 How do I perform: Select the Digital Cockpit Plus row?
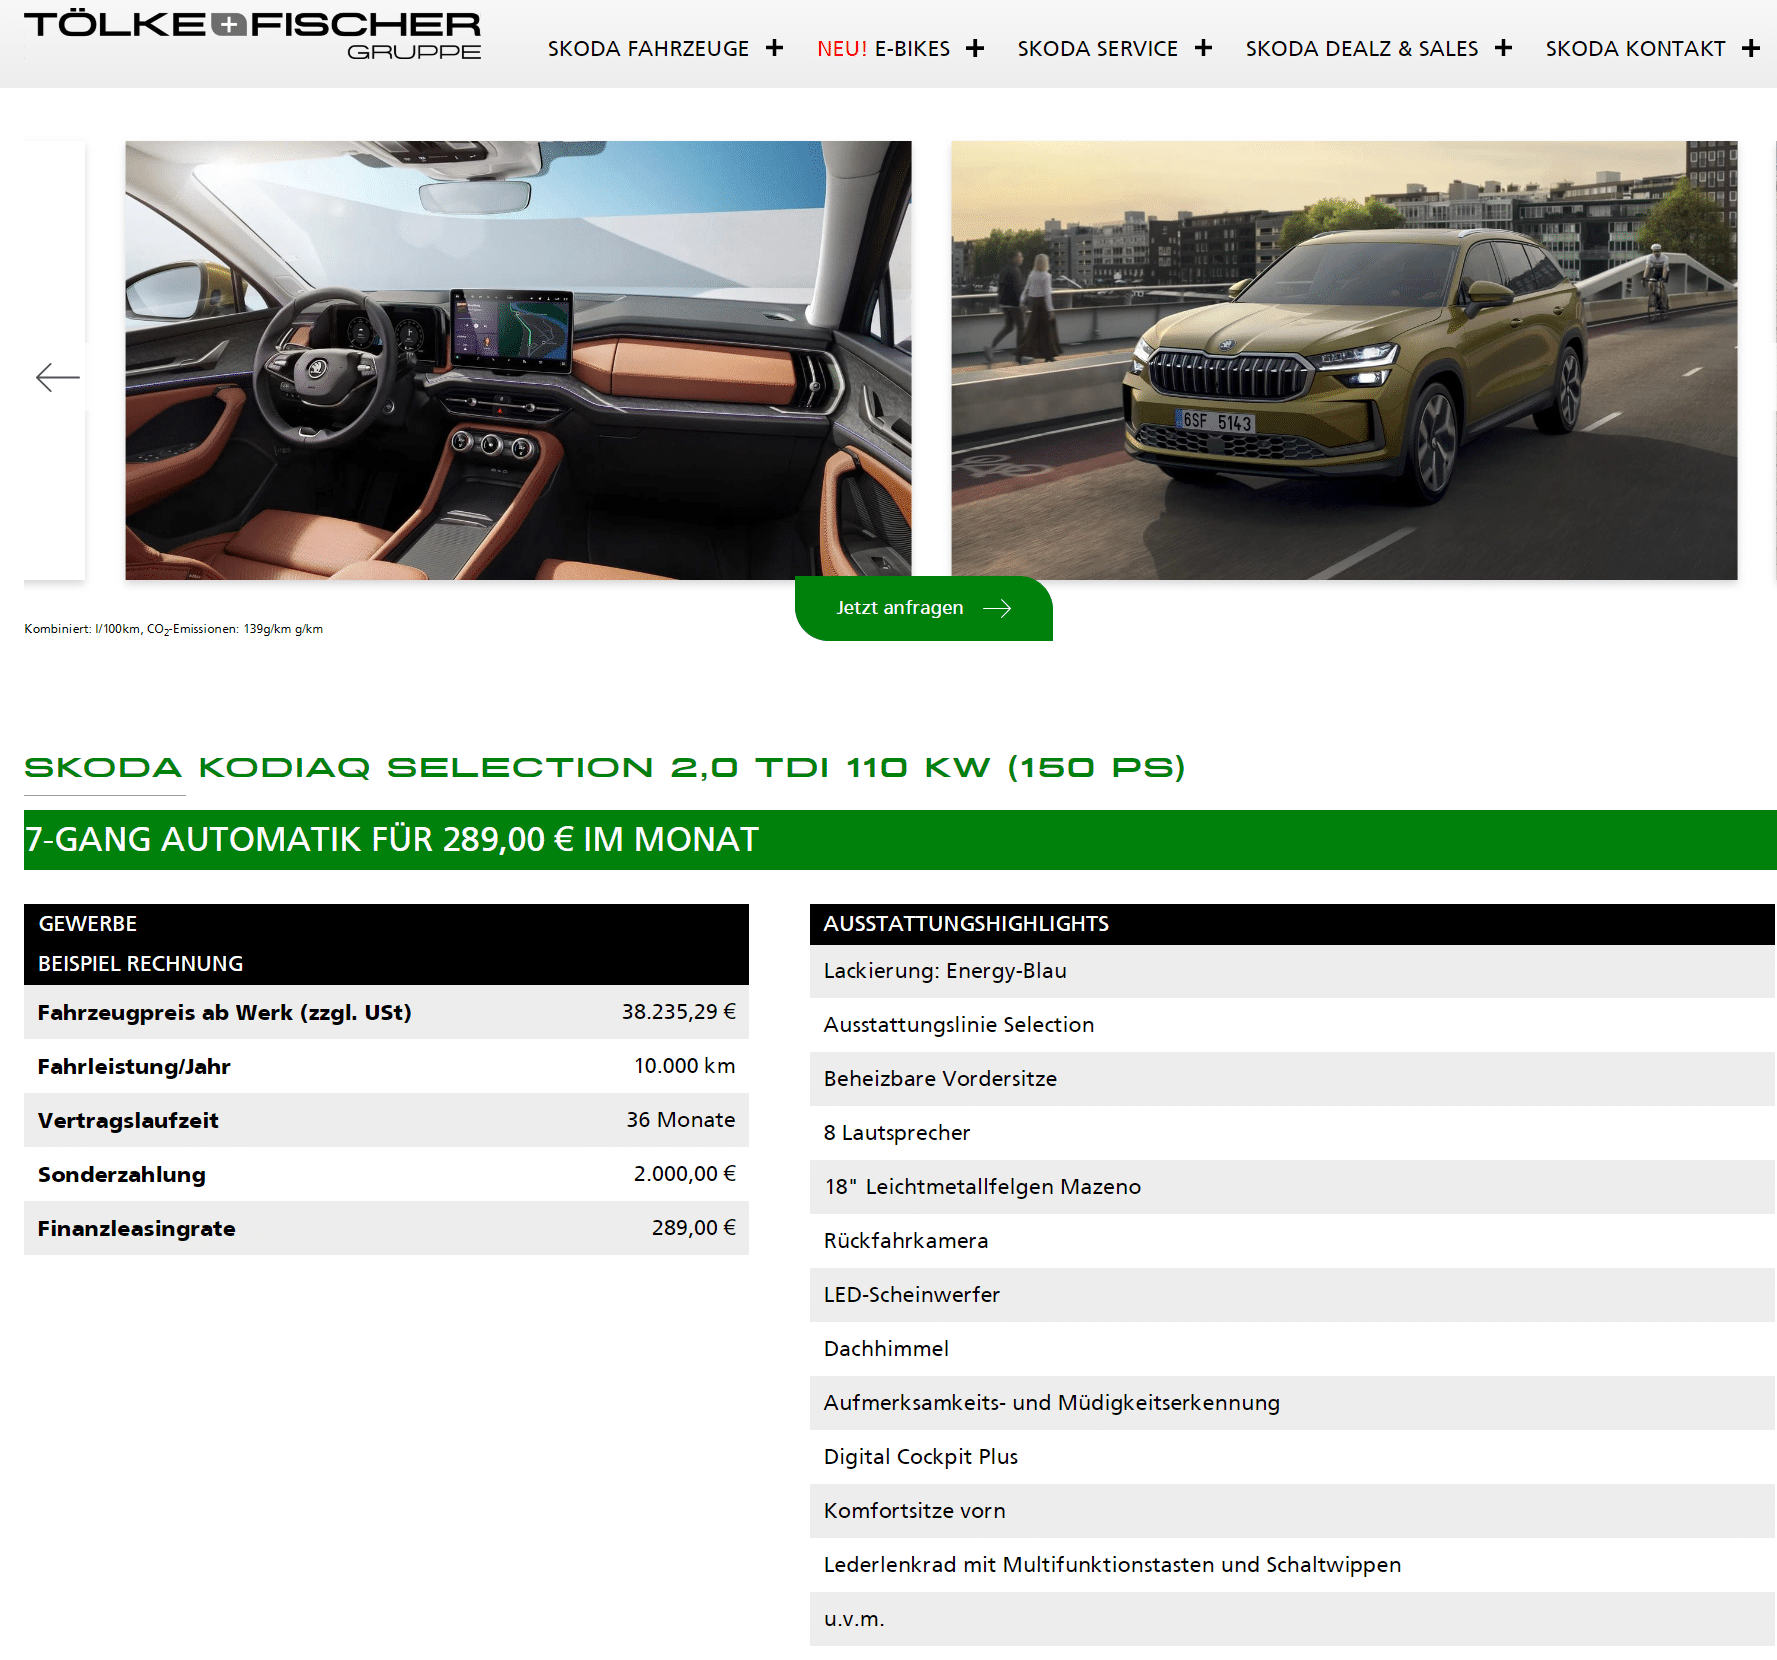coord(1292,1457)
